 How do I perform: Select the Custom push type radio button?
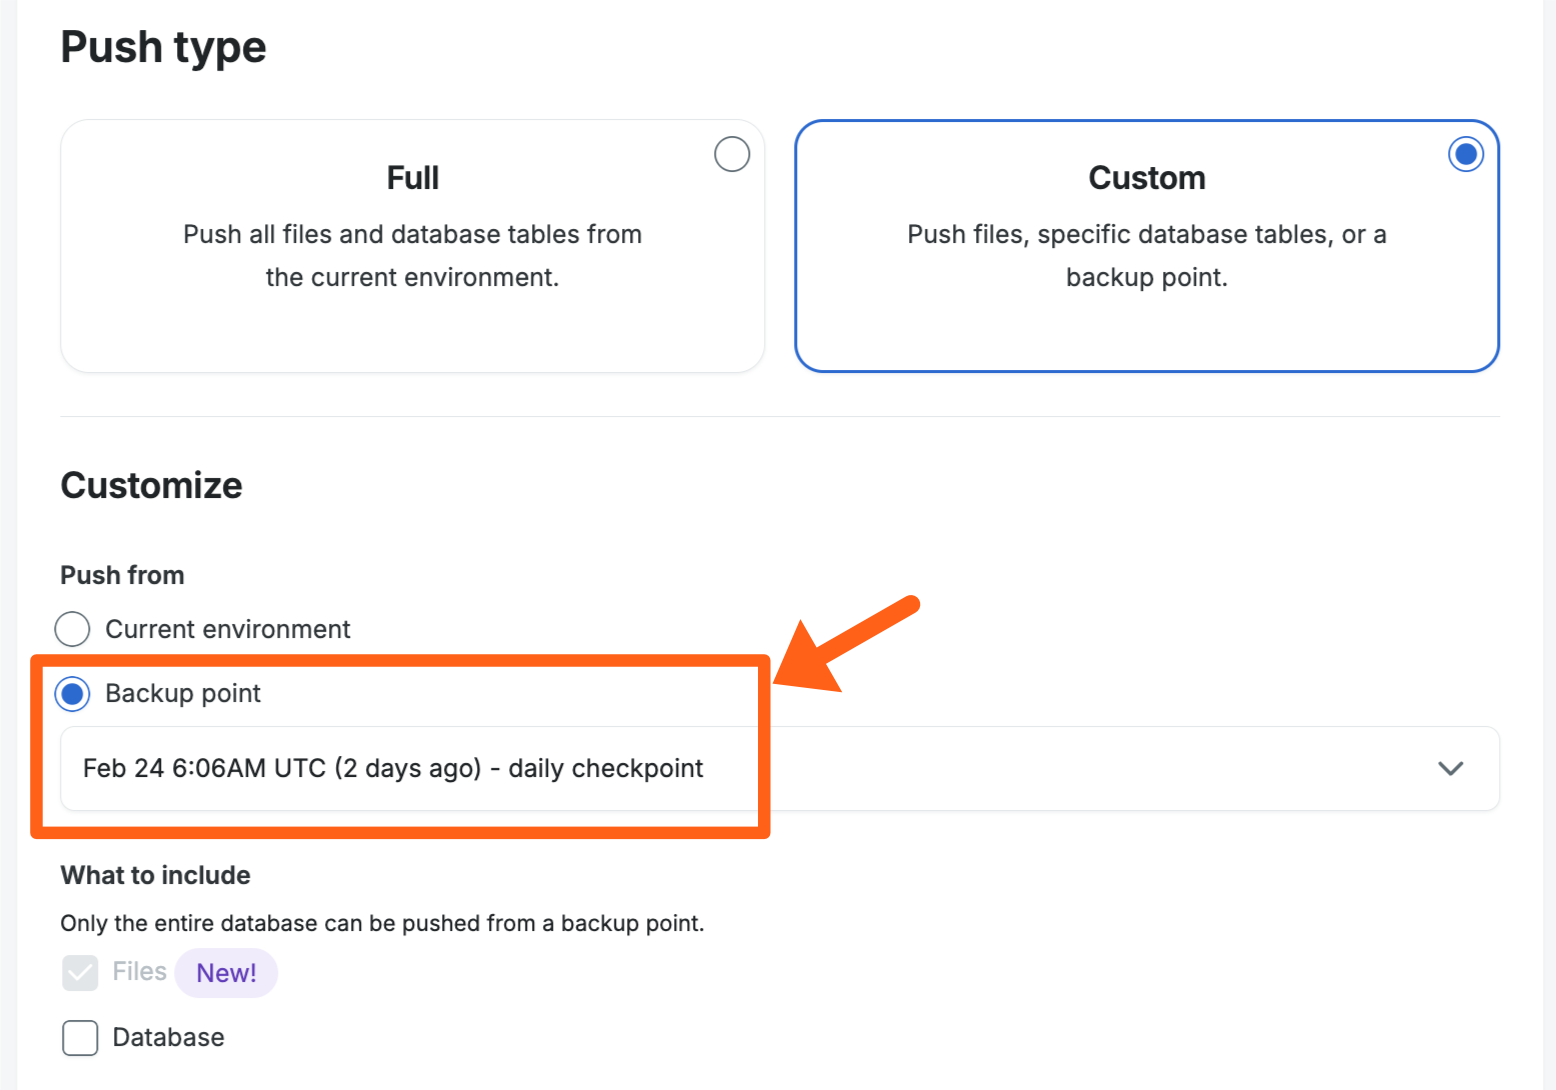(1465, 154)
